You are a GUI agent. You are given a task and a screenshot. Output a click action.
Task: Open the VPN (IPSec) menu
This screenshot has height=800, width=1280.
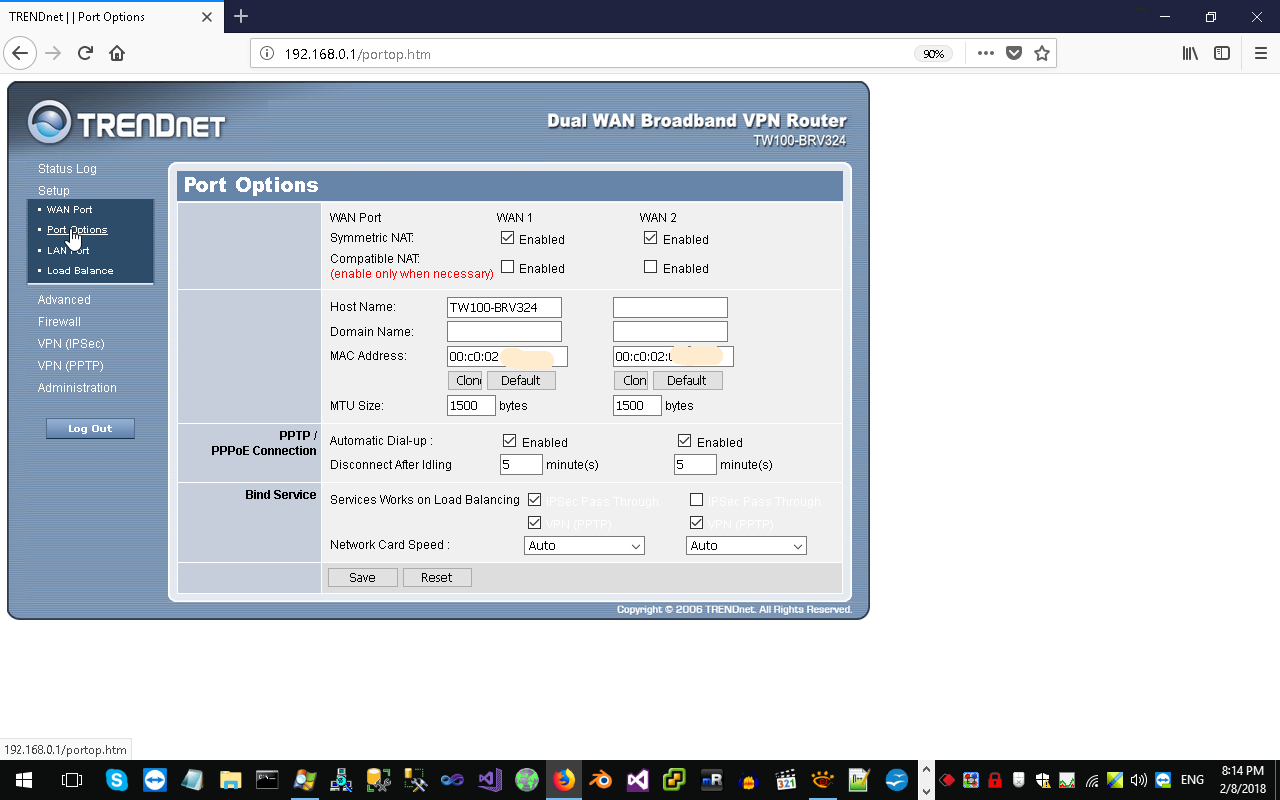tap(71, 344)
